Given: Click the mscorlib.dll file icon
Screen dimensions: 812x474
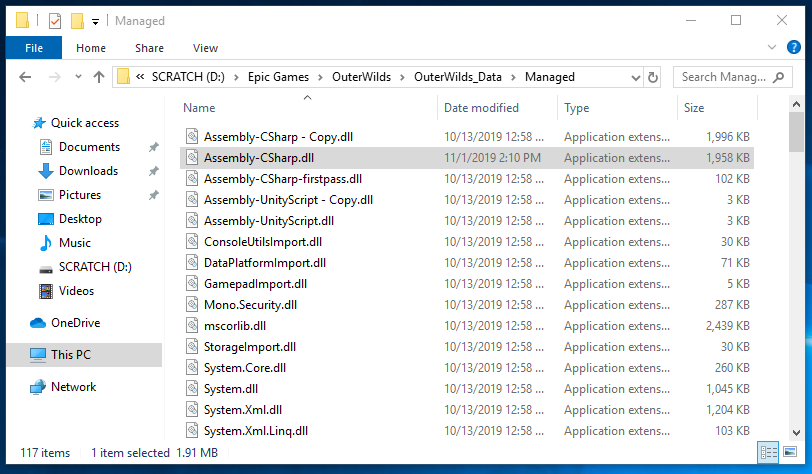Looking at the screenshot, I should pyautogui.click(x=193, y=326).
